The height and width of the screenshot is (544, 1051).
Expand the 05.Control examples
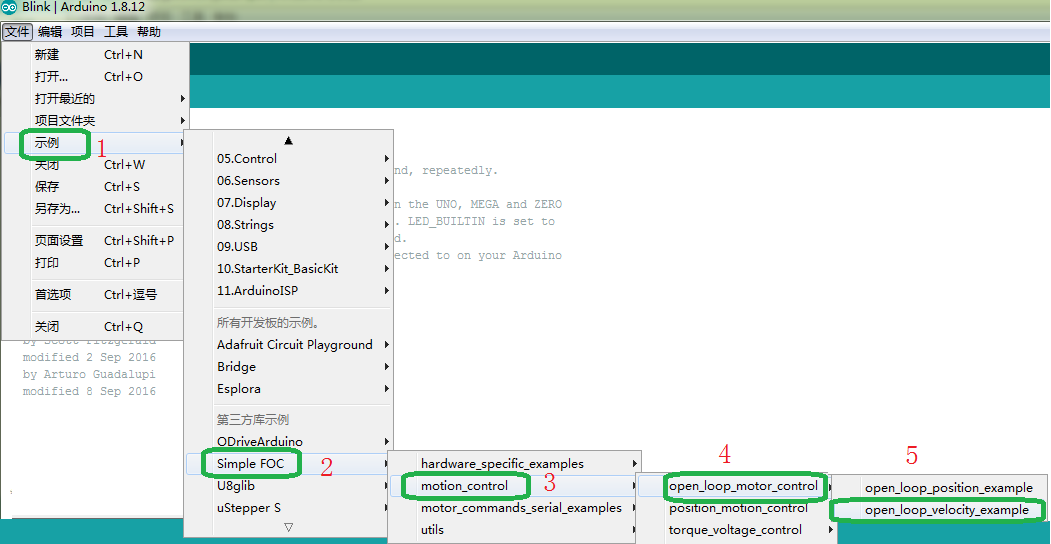pos(289,159)
